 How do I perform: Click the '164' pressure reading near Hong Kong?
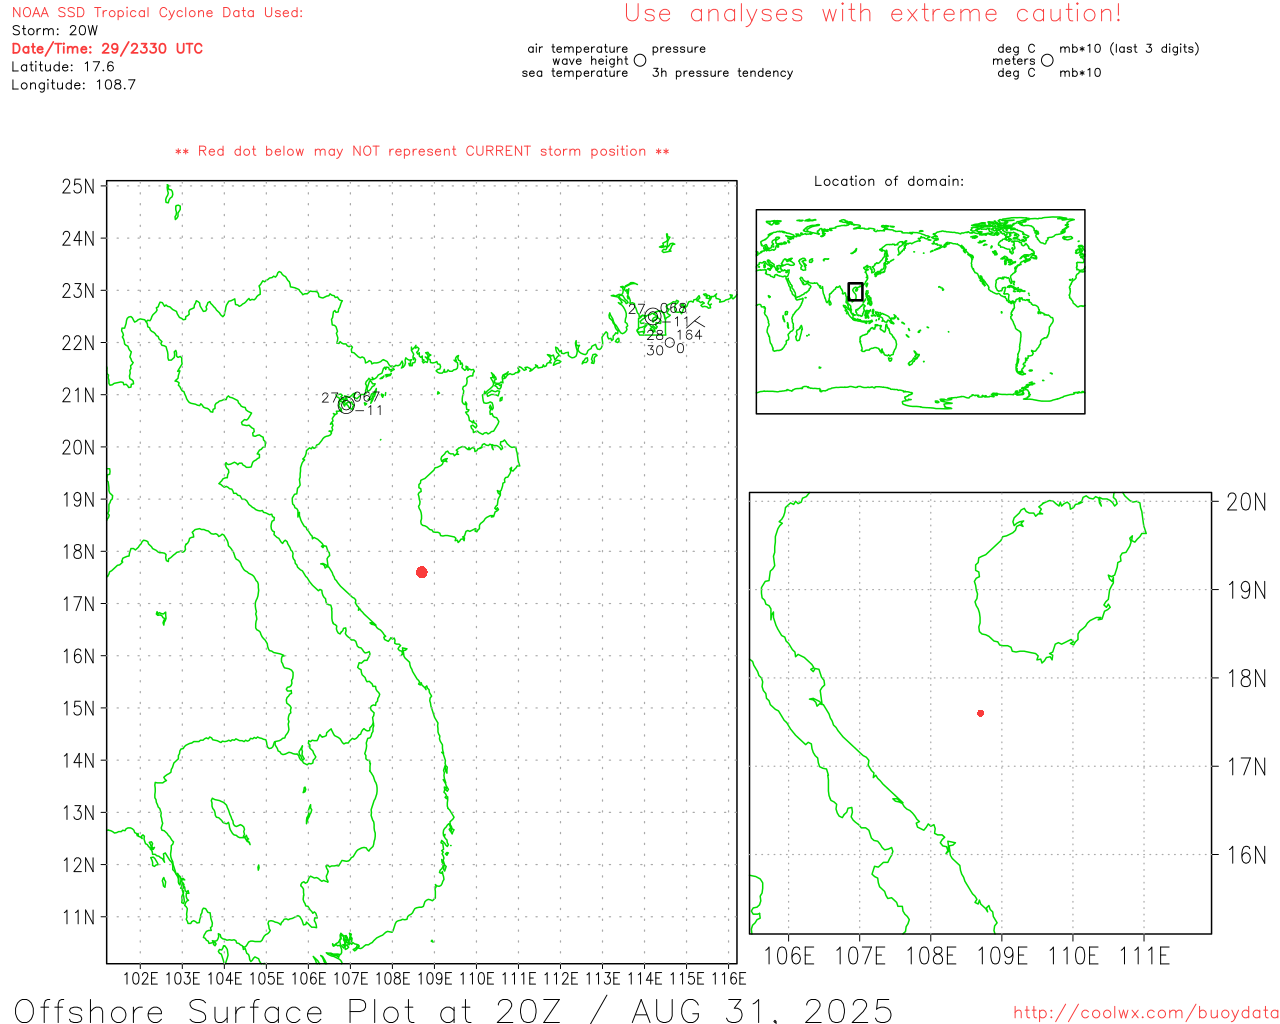coord(690,335)
